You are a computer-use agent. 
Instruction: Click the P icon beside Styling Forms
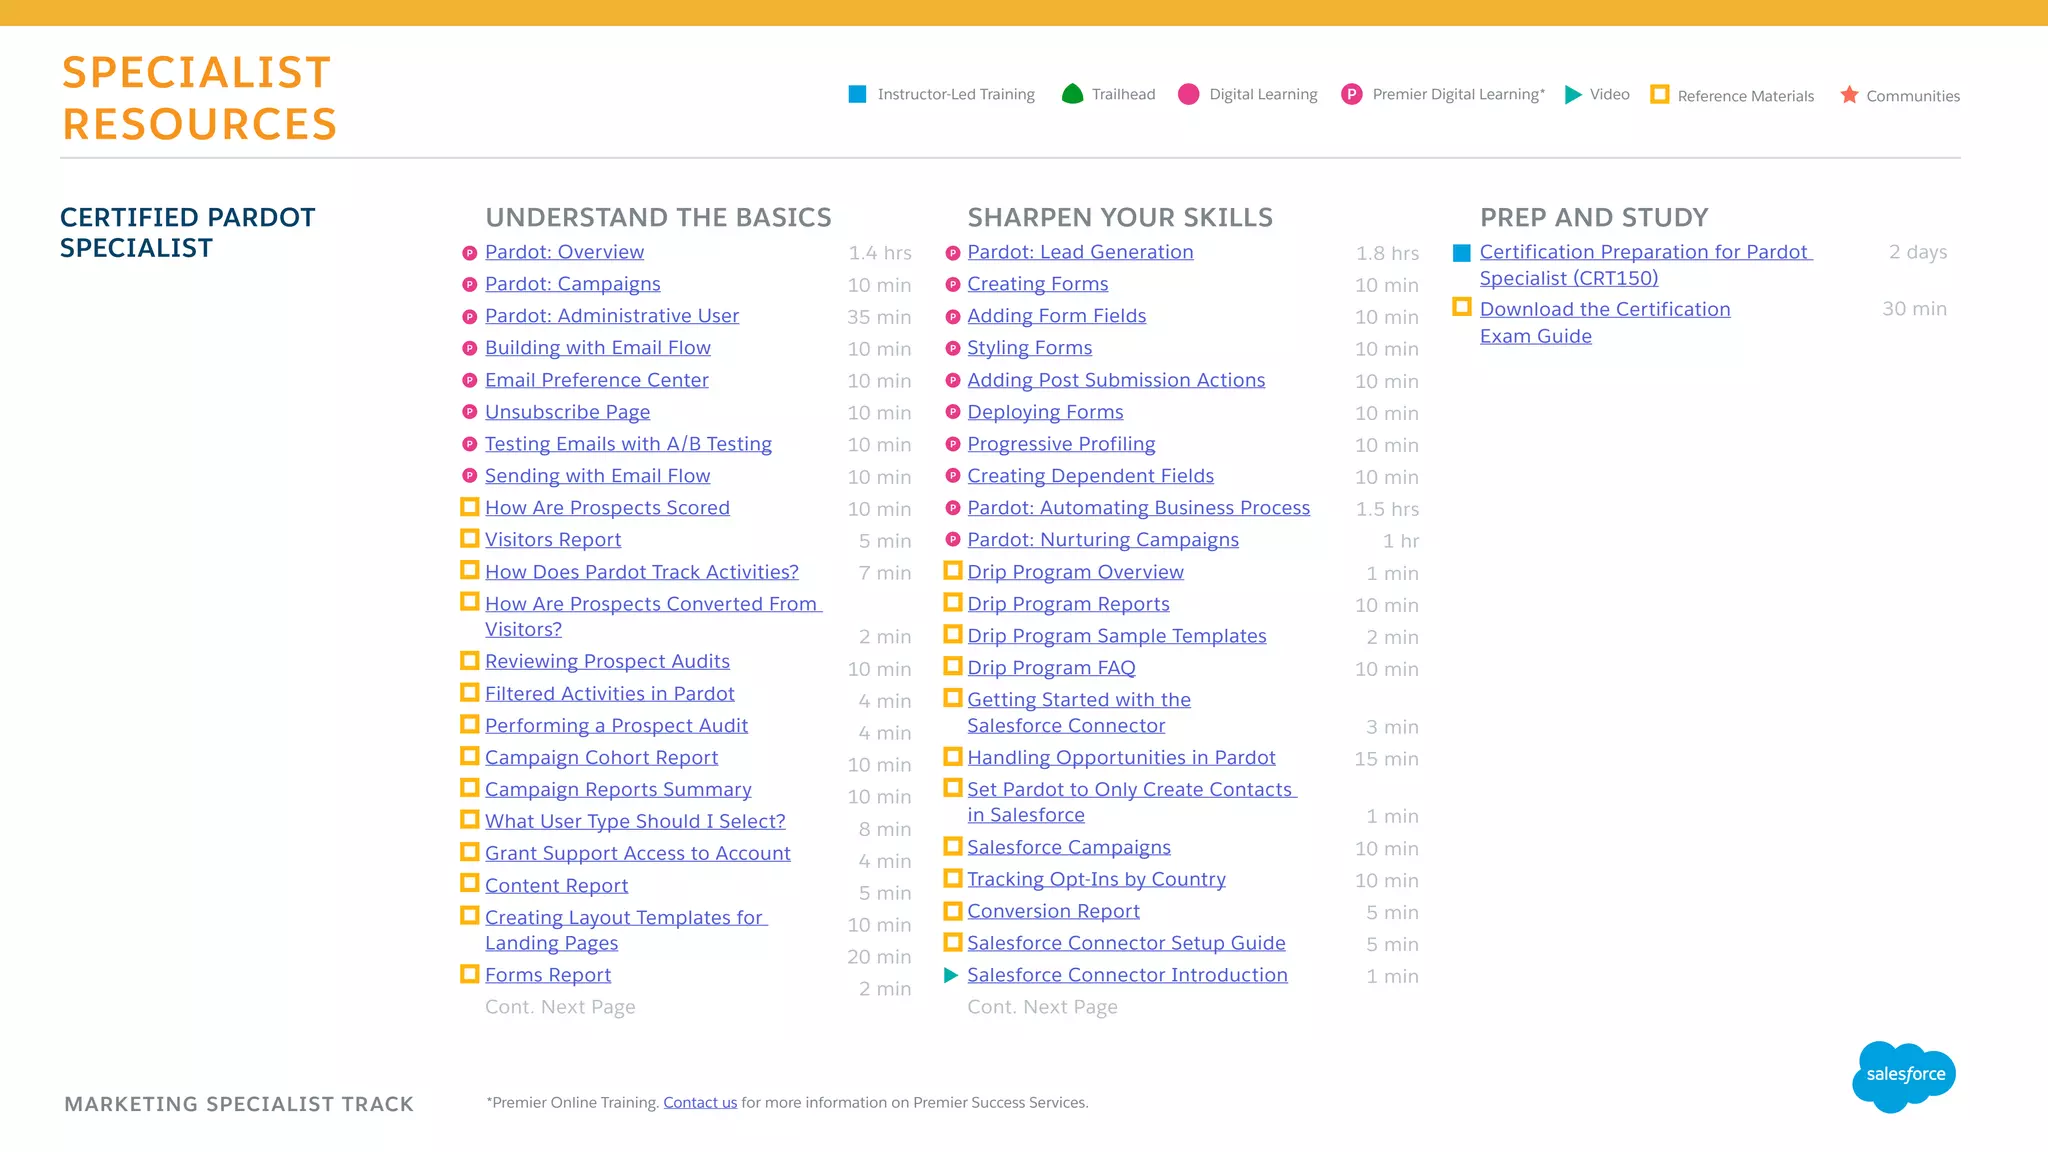(953, 349)
